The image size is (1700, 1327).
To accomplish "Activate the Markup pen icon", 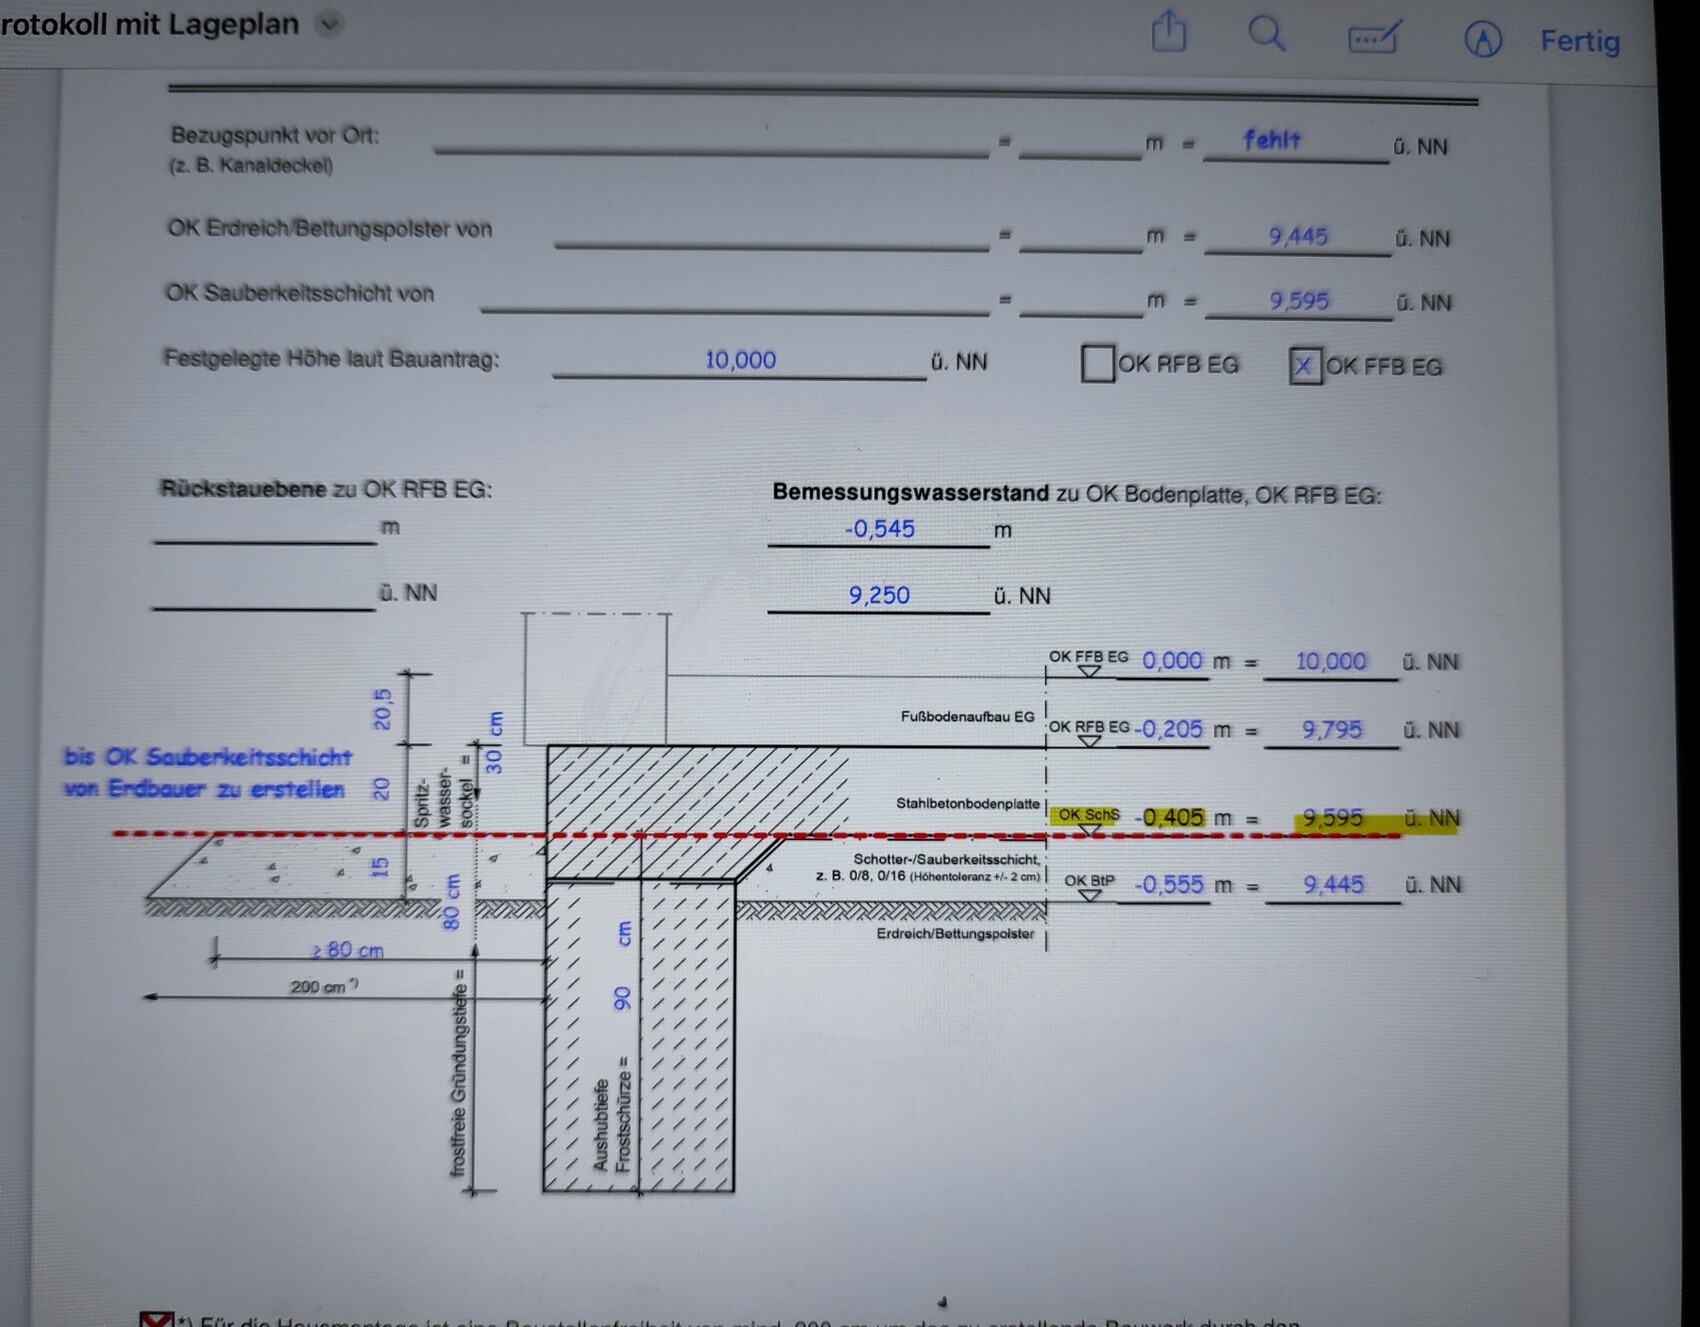I will point(1482,40).
